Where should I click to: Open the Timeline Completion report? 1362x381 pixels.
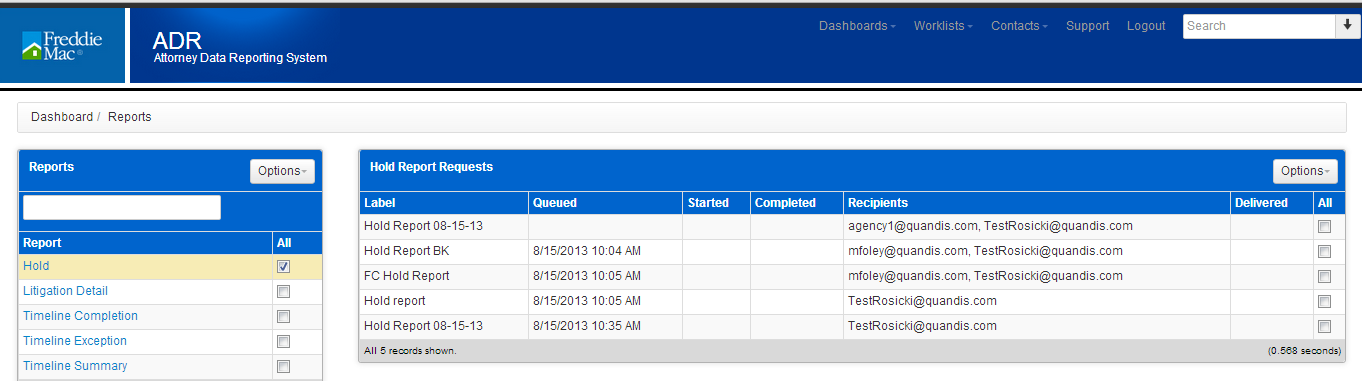point(80,316)
